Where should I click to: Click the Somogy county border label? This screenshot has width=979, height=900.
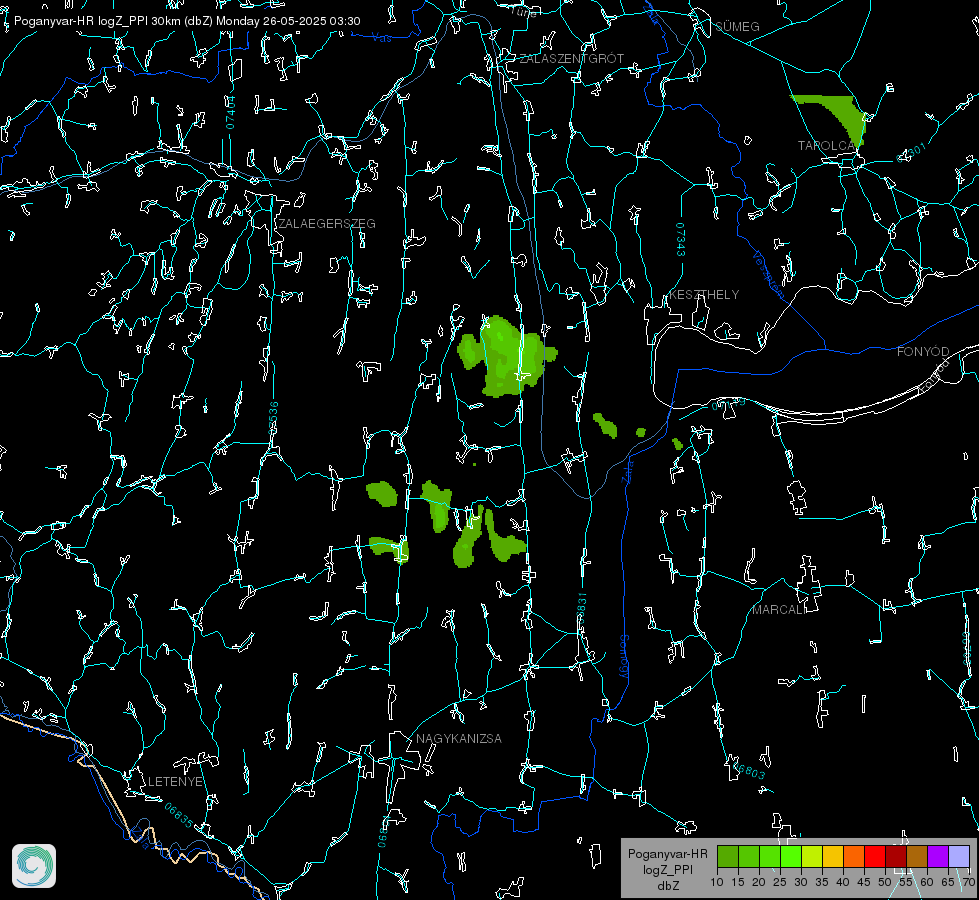[624, 657]
